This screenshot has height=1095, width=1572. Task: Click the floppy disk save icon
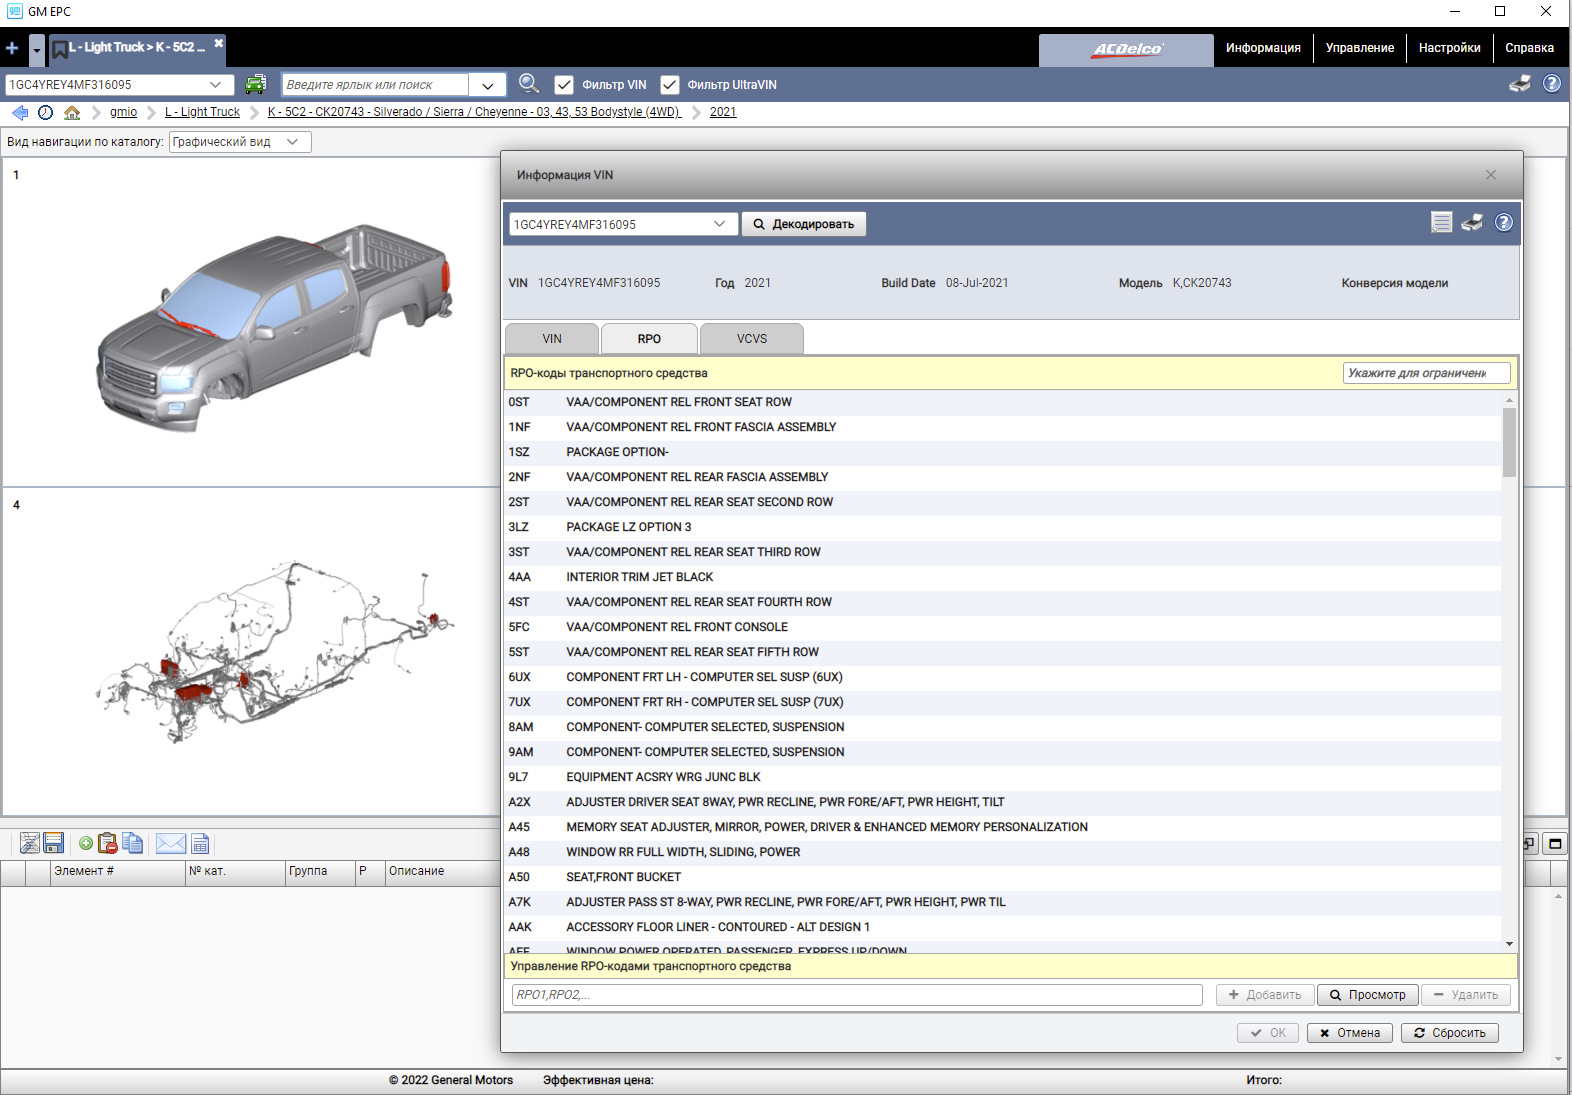(54, 843)
